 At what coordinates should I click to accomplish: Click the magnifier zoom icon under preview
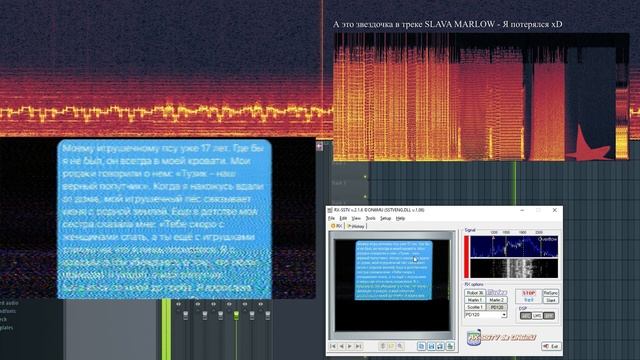click(400, 346)
